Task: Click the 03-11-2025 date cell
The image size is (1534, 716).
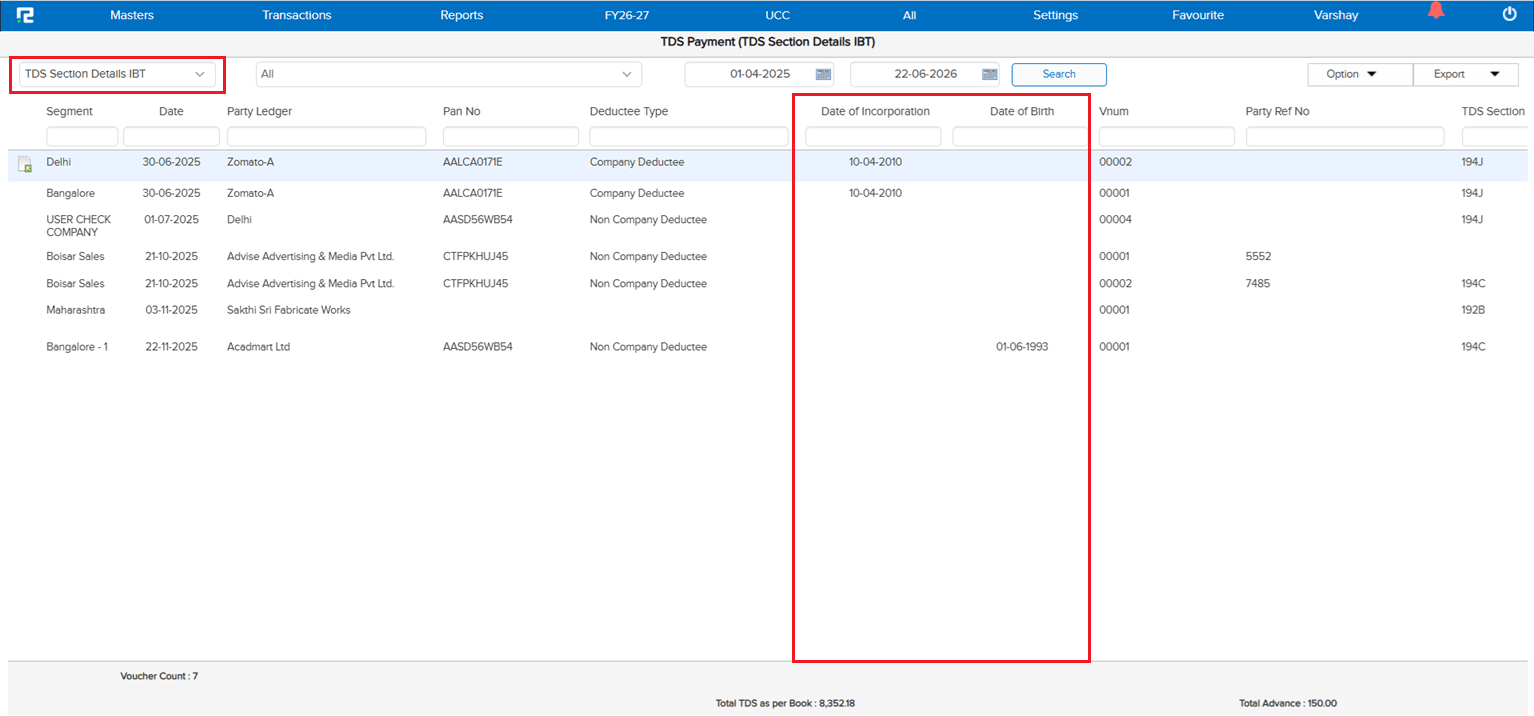Action: [x=171, y=310]
